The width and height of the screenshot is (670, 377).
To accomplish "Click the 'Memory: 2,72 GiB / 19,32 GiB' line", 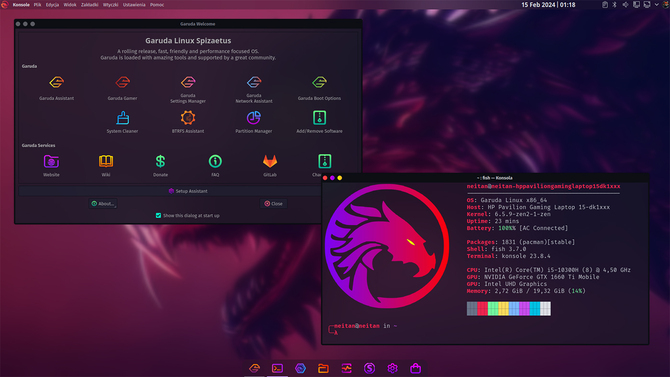I will pos(526,291).
